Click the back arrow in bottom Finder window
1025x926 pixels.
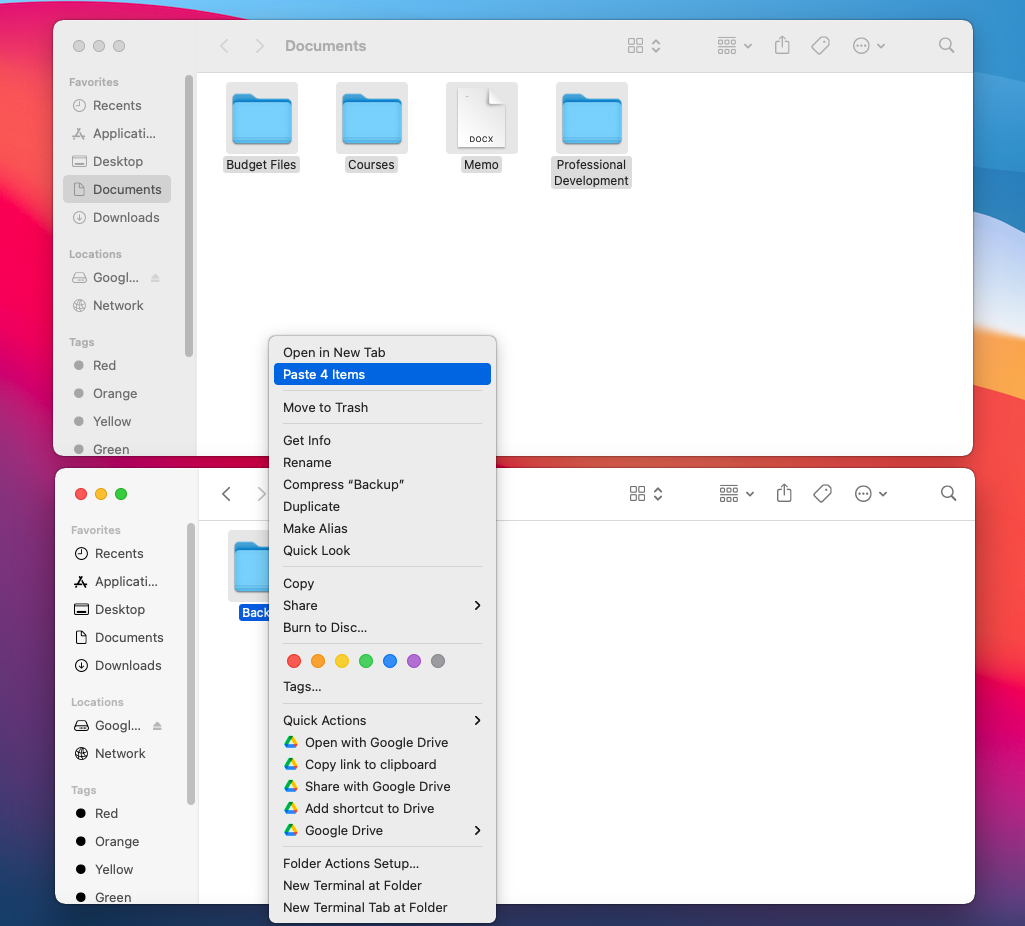click(227, 494)
